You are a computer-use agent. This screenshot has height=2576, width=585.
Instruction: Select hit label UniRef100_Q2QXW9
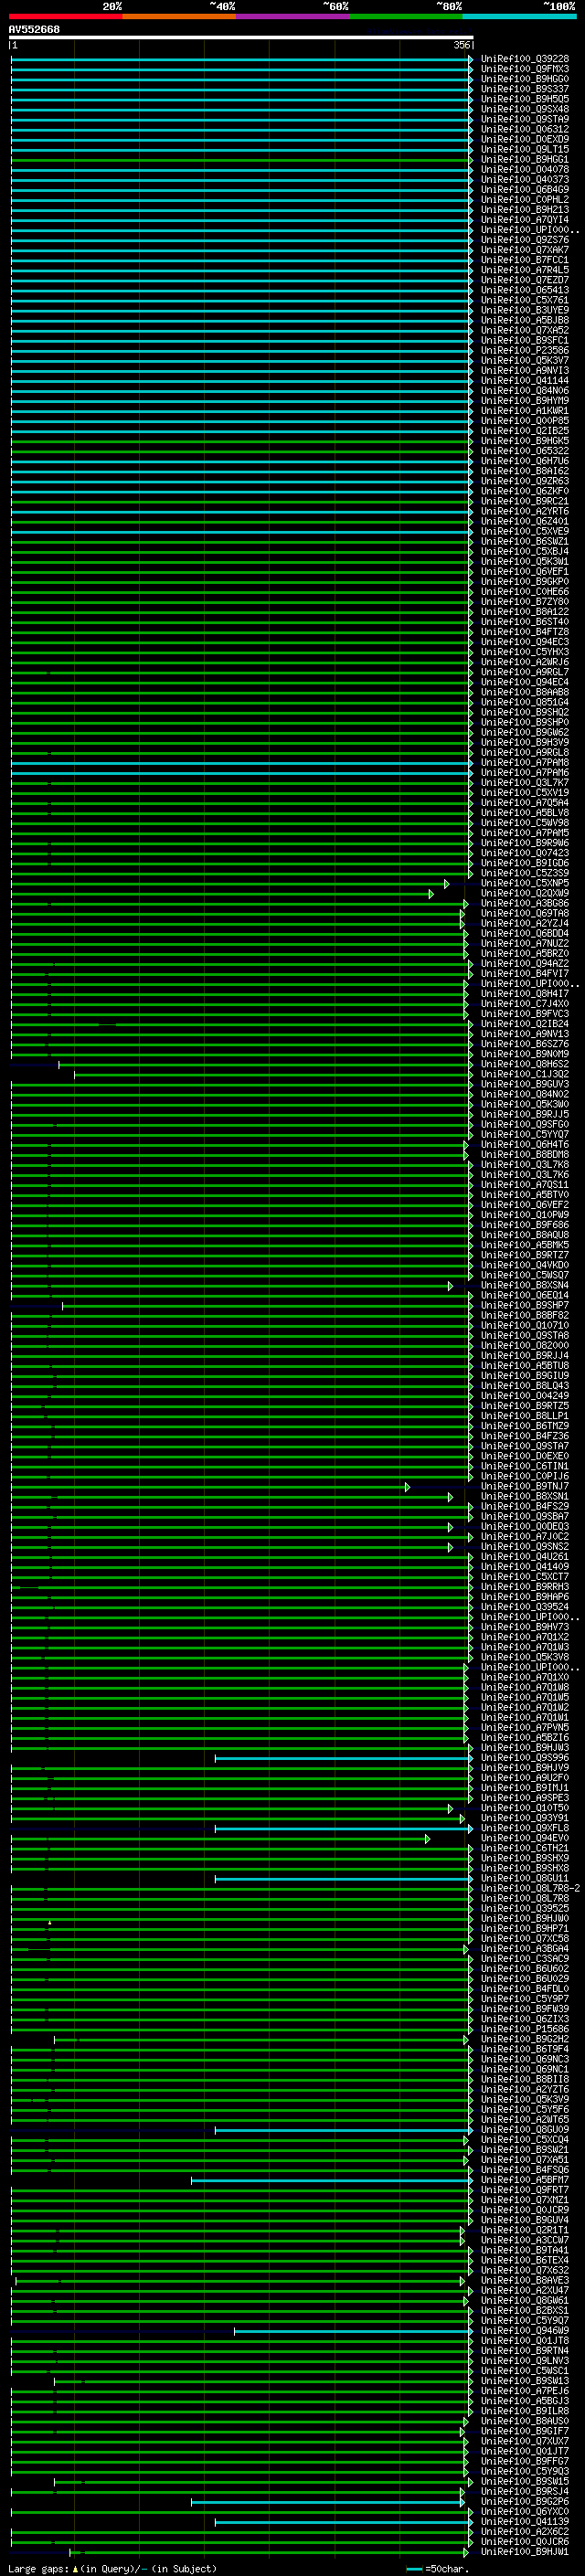(x=524, y=894)
